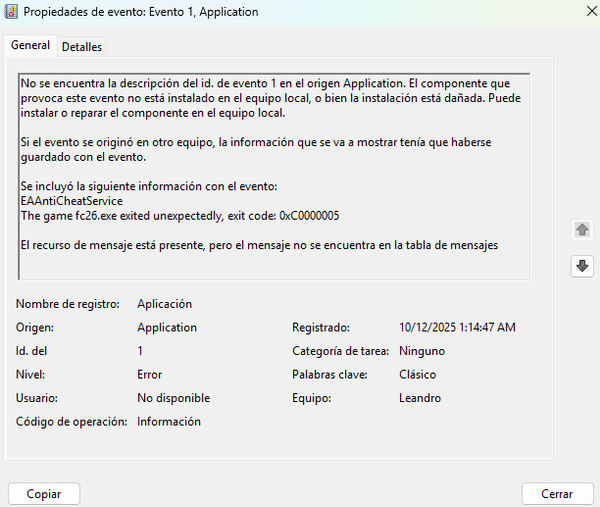The image size is (600, 507).
Task: Click the Cerrar button
Action: pyautogui.click(x=557, y=494)
